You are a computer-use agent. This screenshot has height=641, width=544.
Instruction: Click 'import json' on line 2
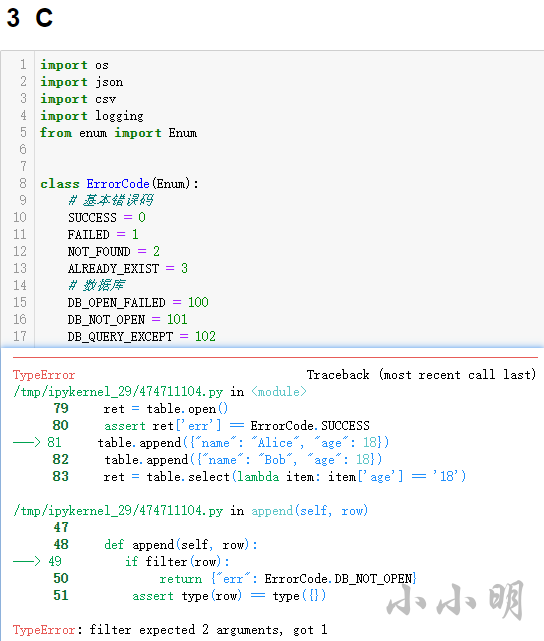[81, 82]
